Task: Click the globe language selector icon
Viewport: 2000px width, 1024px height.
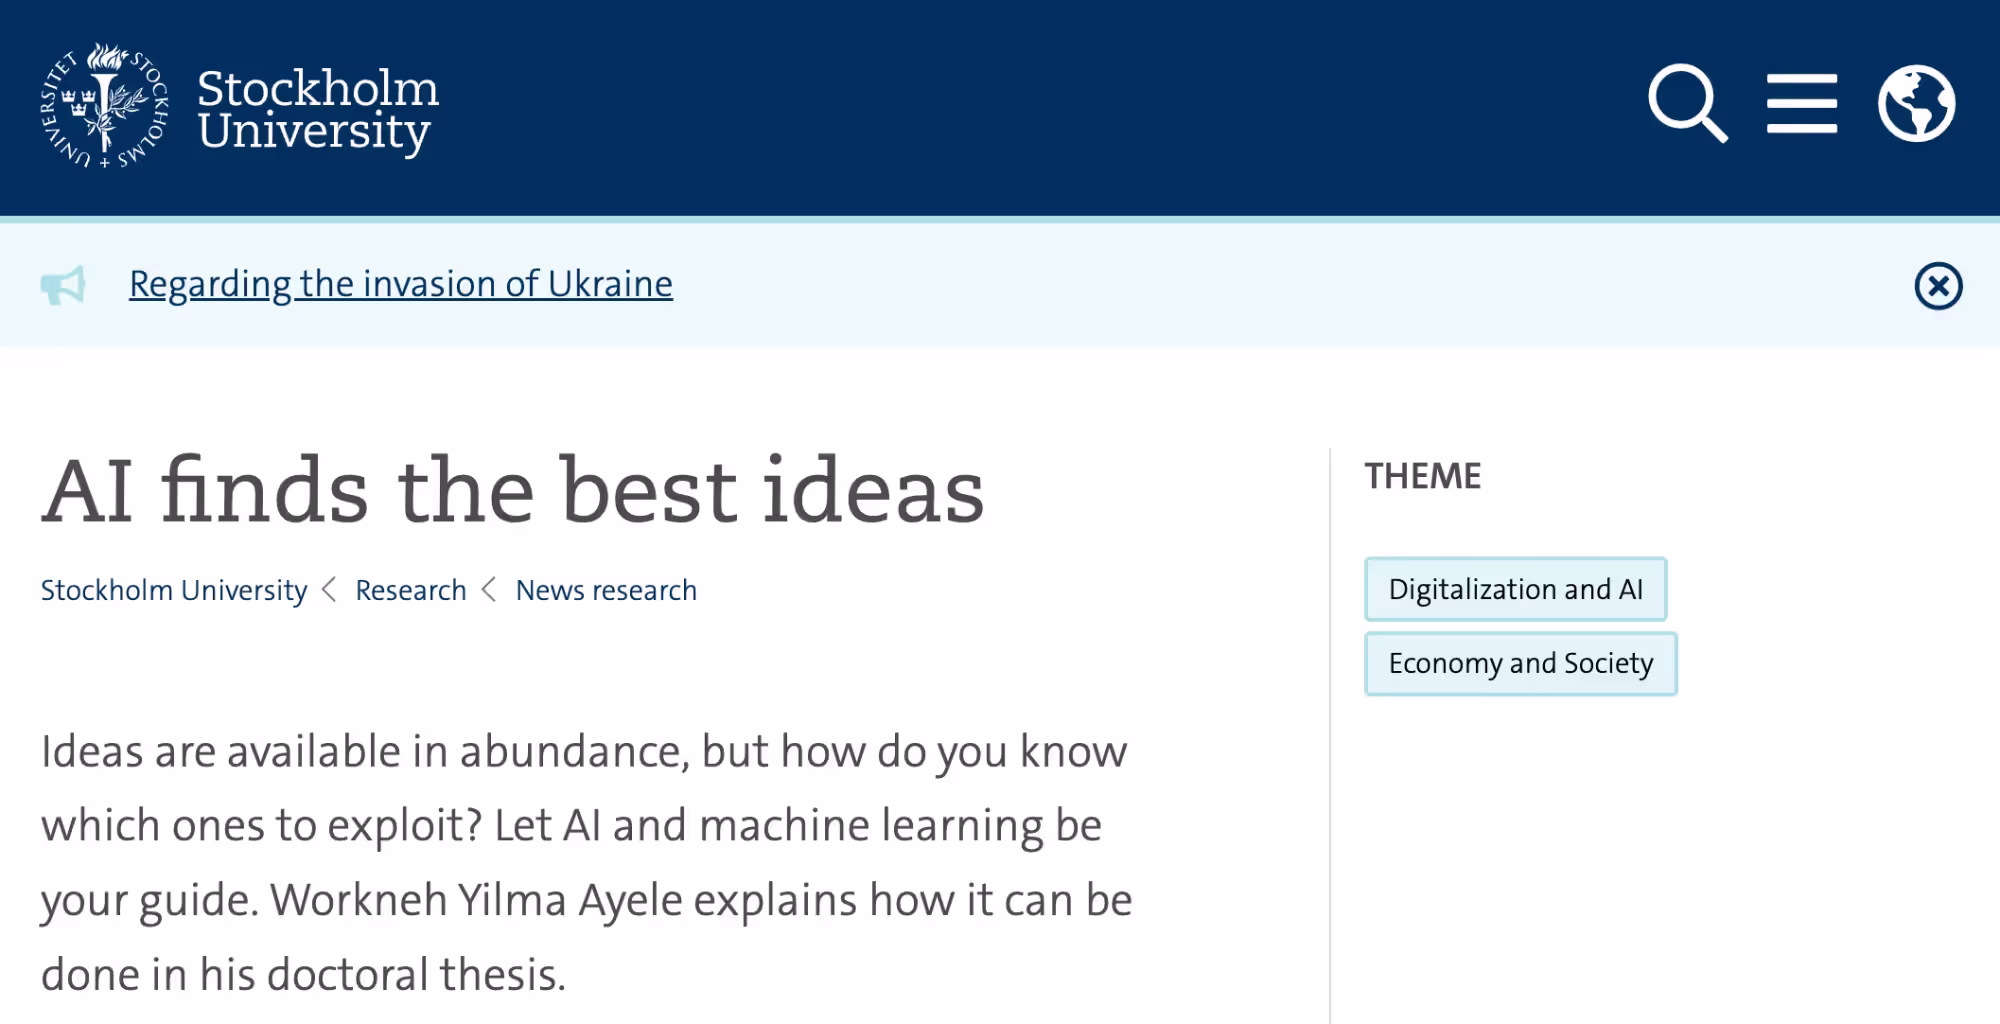Action: tap(1916, 104)
